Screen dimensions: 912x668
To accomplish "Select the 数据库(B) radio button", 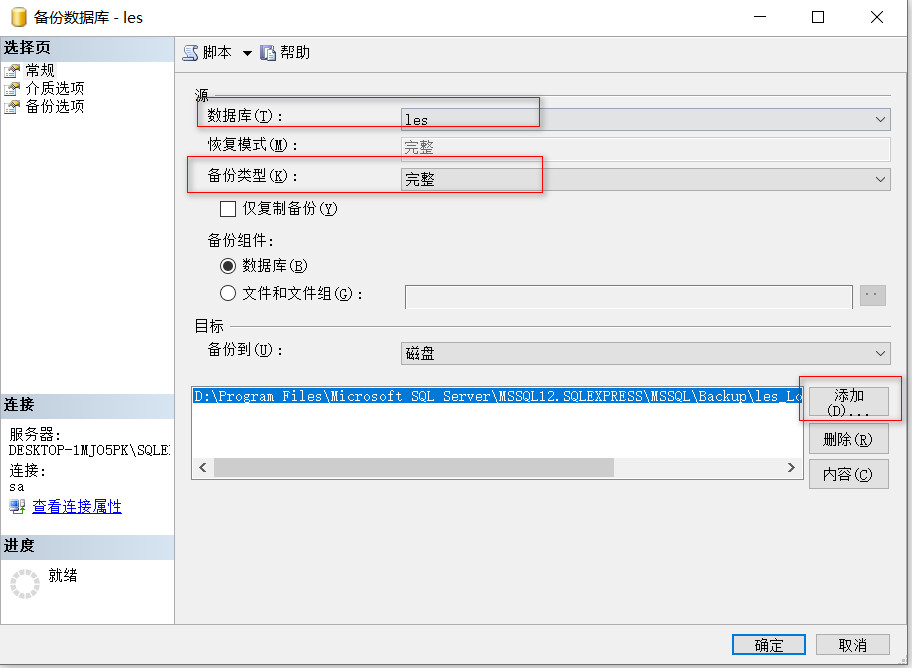I will click(228, 266).
